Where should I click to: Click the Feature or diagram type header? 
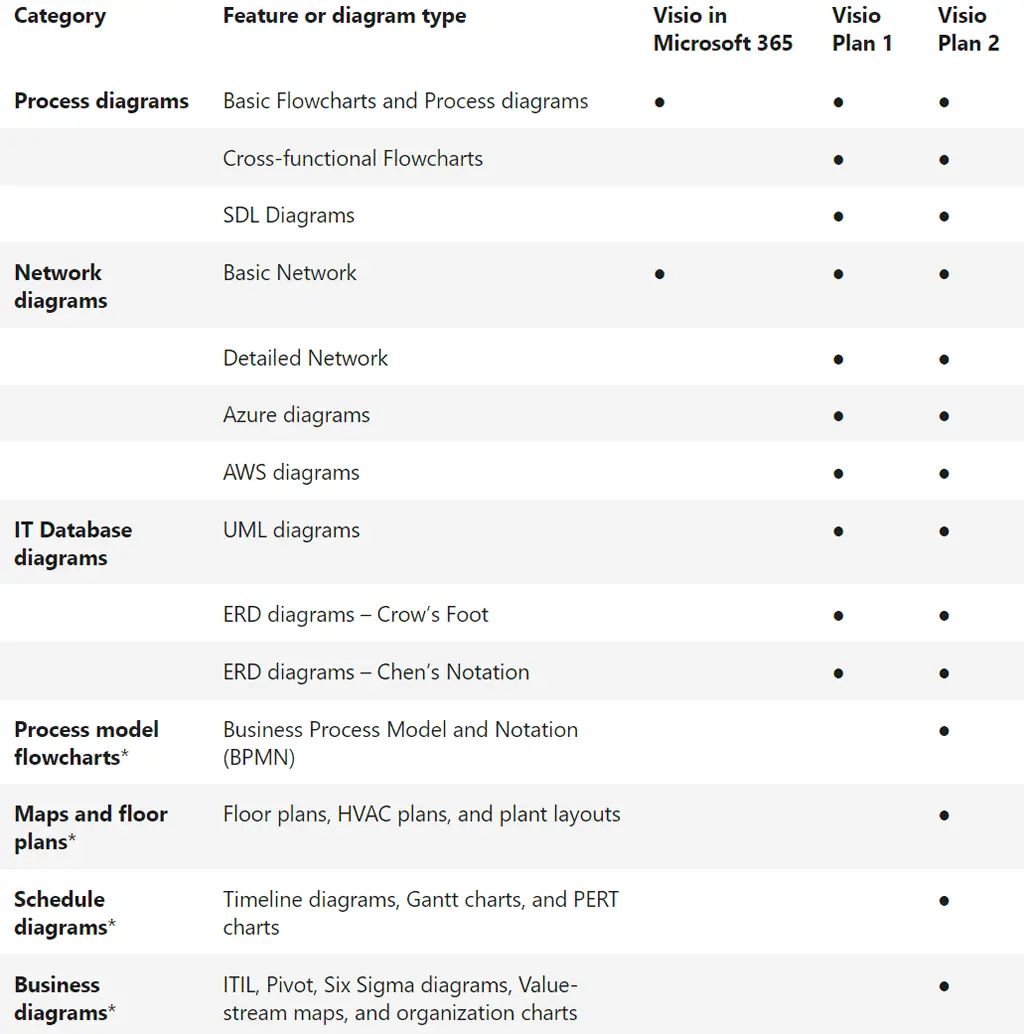point(344,16)
